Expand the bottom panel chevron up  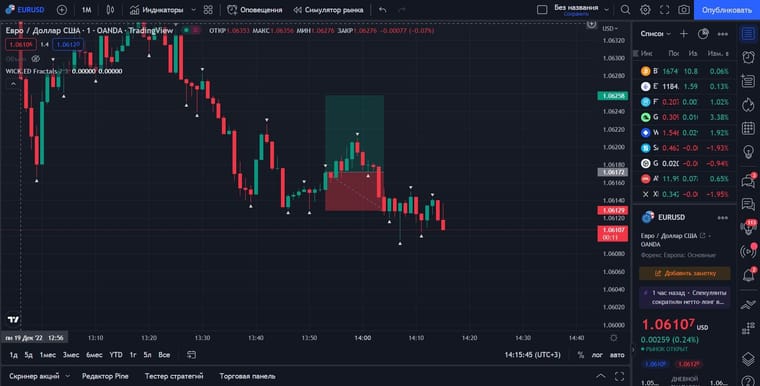(601, 376)
